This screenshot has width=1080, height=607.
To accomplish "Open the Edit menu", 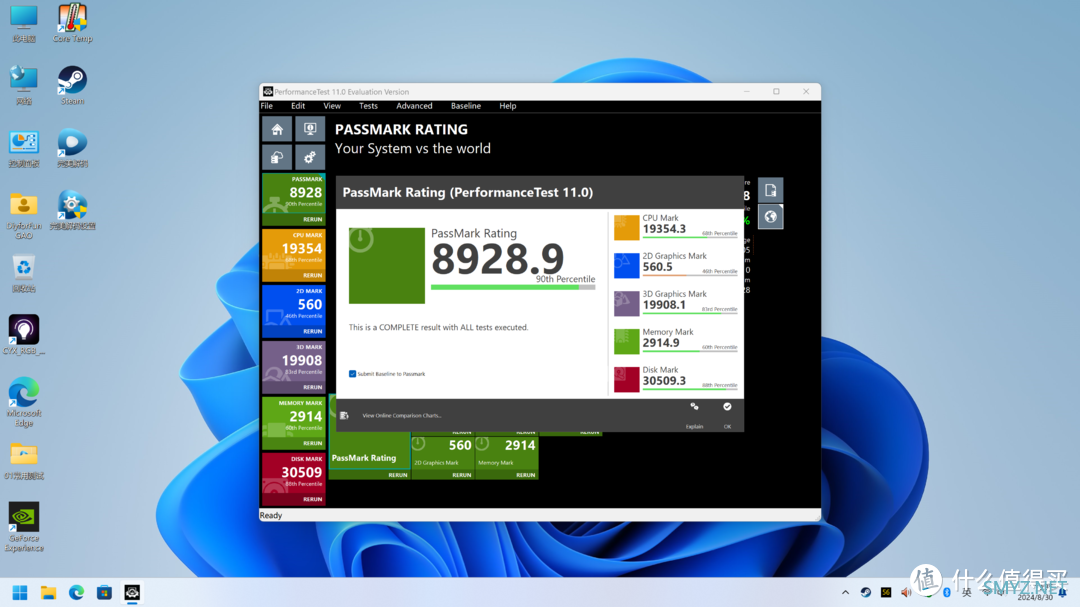I will [298, 106].
